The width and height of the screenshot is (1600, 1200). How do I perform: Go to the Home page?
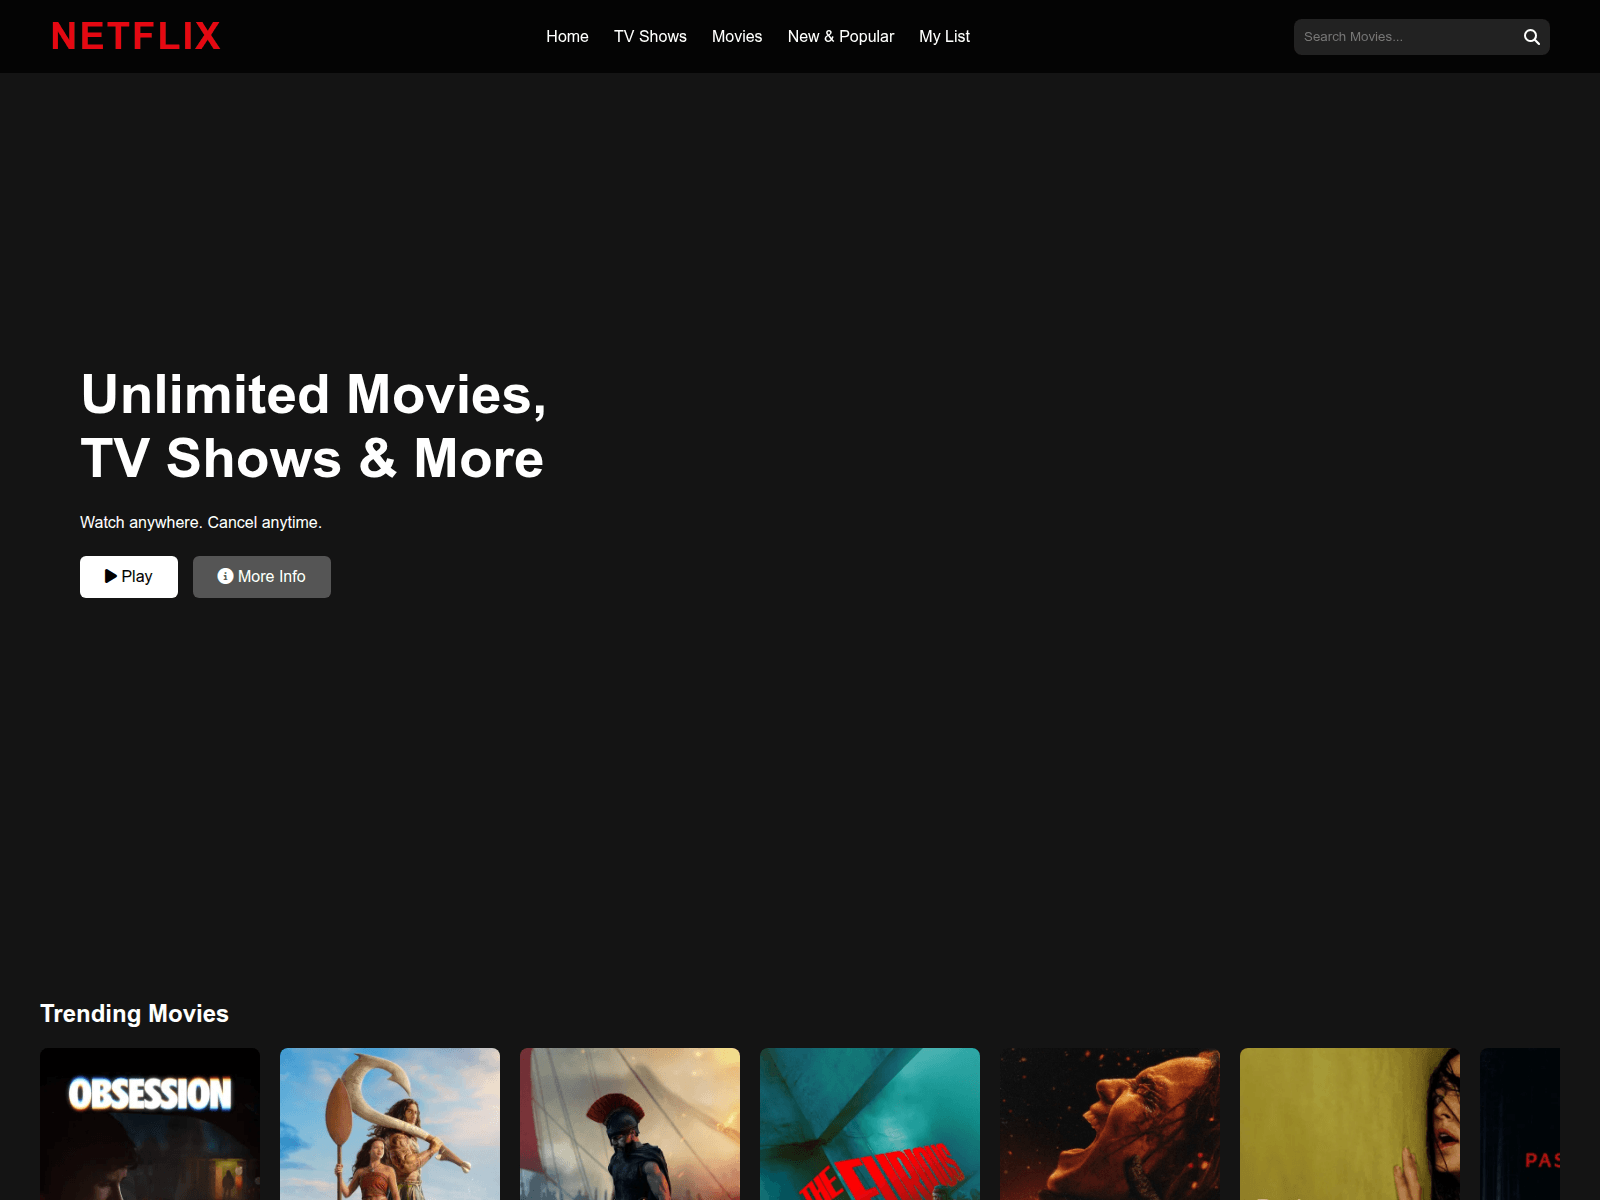tap(567, 36)
